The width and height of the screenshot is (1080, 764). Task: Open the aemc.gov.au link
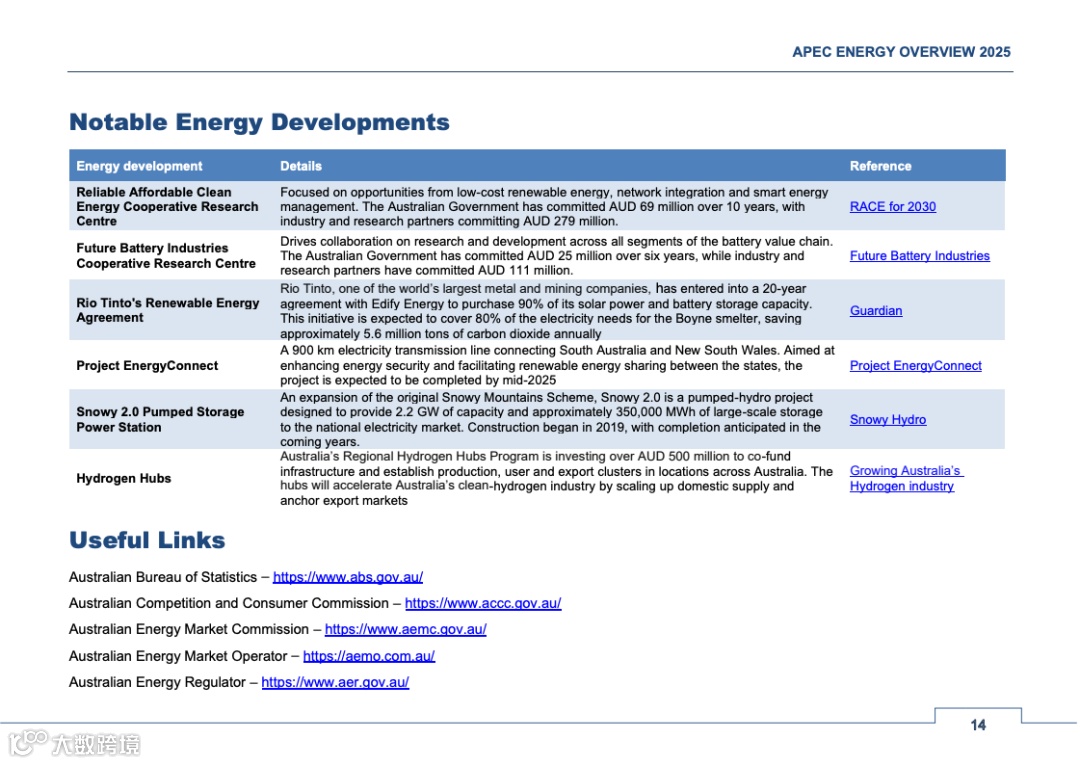(x=406, y=630)
